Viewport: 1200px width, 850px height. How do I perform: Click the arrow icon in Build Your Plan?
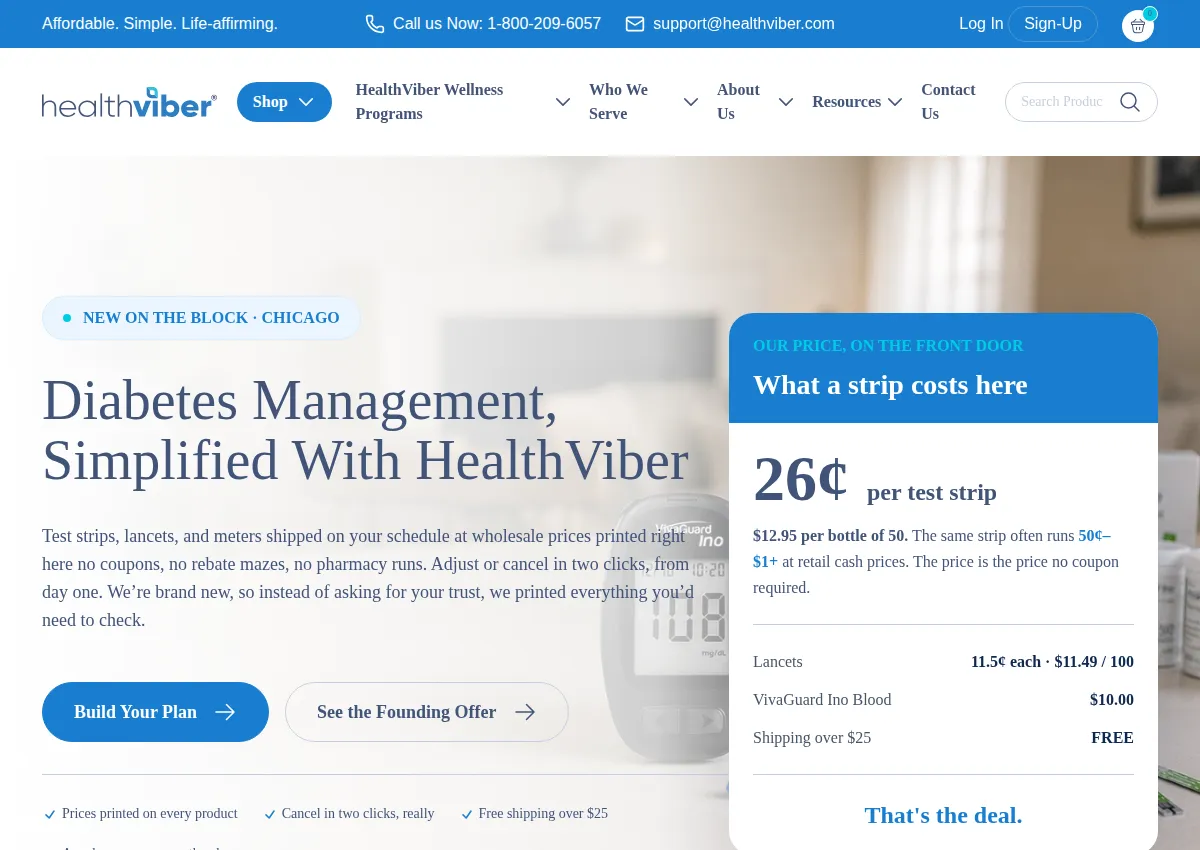225,712
